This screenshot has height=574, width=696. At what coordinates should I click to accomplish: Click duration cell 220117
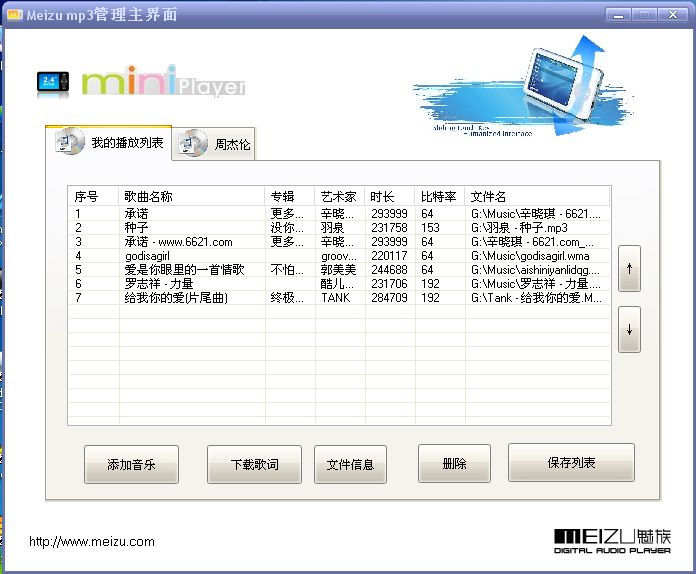tap(389, 256)
